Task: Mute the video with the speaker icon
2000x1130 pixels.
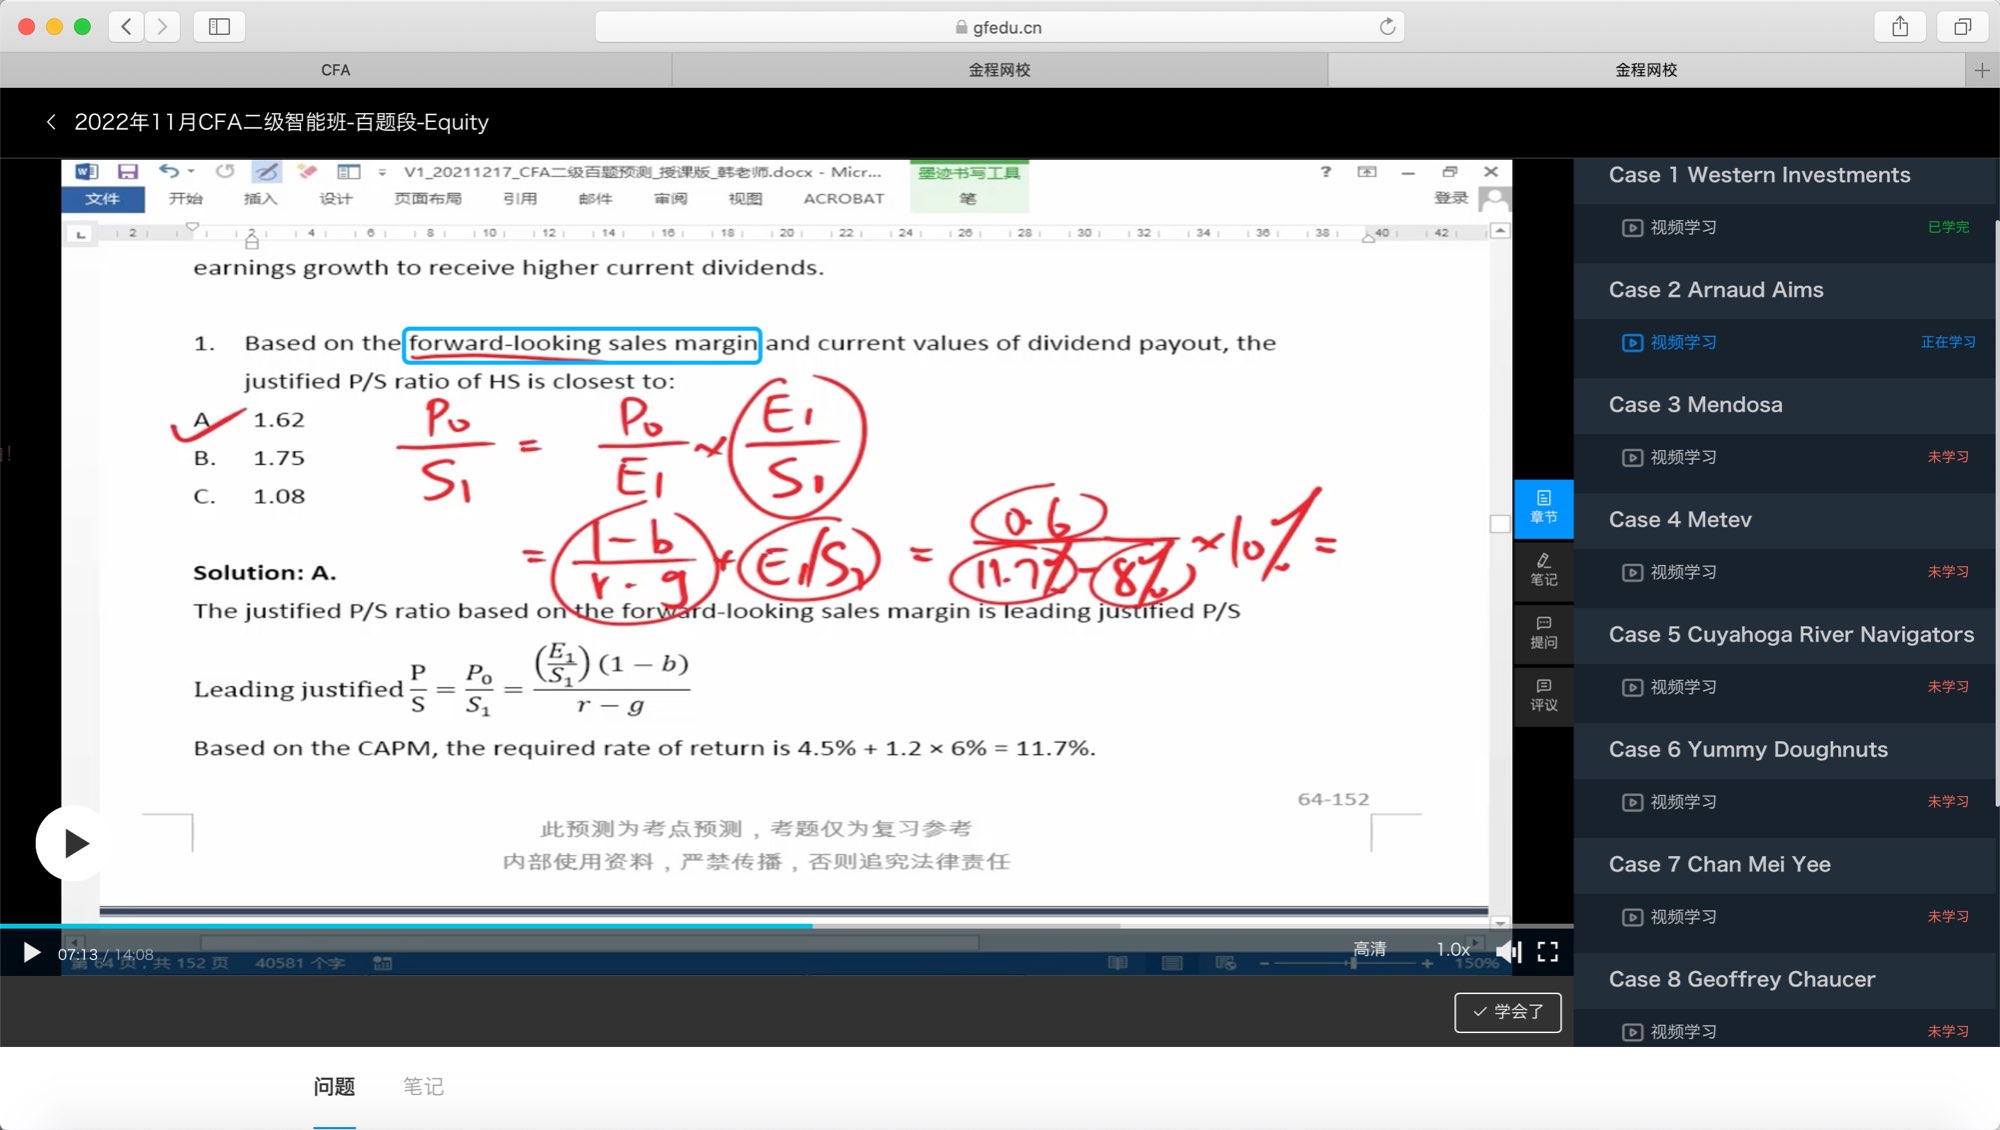Action: pos(1508,952)
